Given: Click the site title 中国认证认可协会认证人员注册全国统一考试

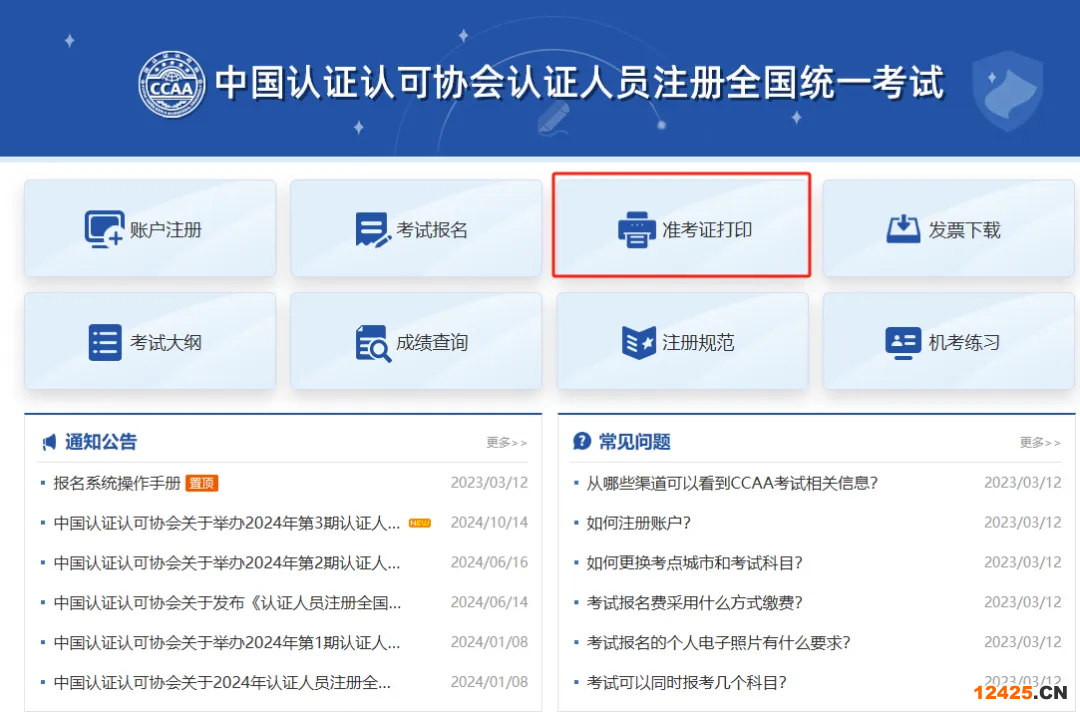Looking at the screenshot, I should click(x=579, y=83).
